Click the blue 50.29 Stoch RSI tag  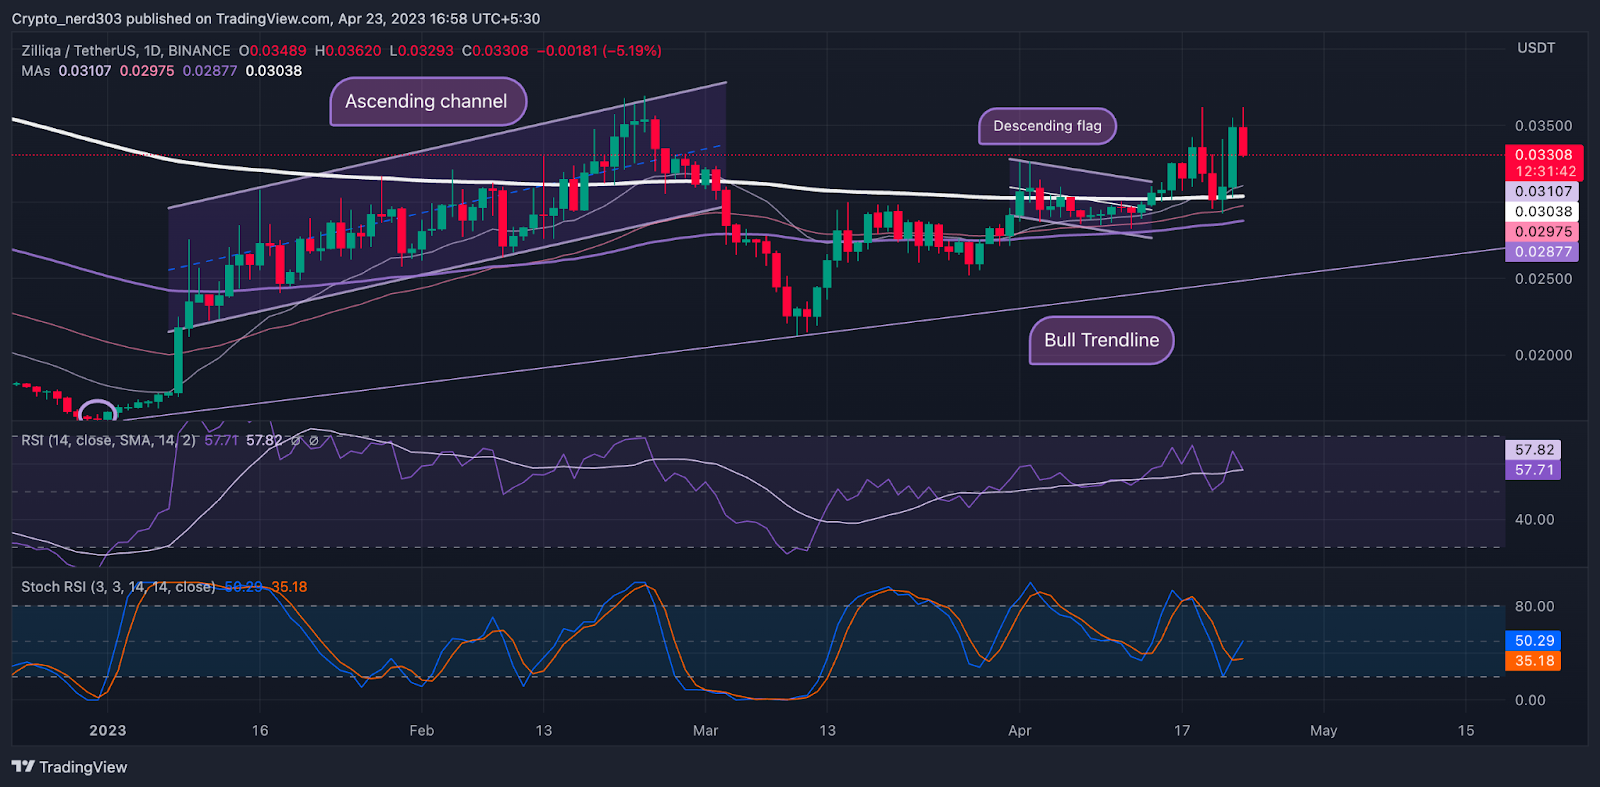(x=1533, y=641)
